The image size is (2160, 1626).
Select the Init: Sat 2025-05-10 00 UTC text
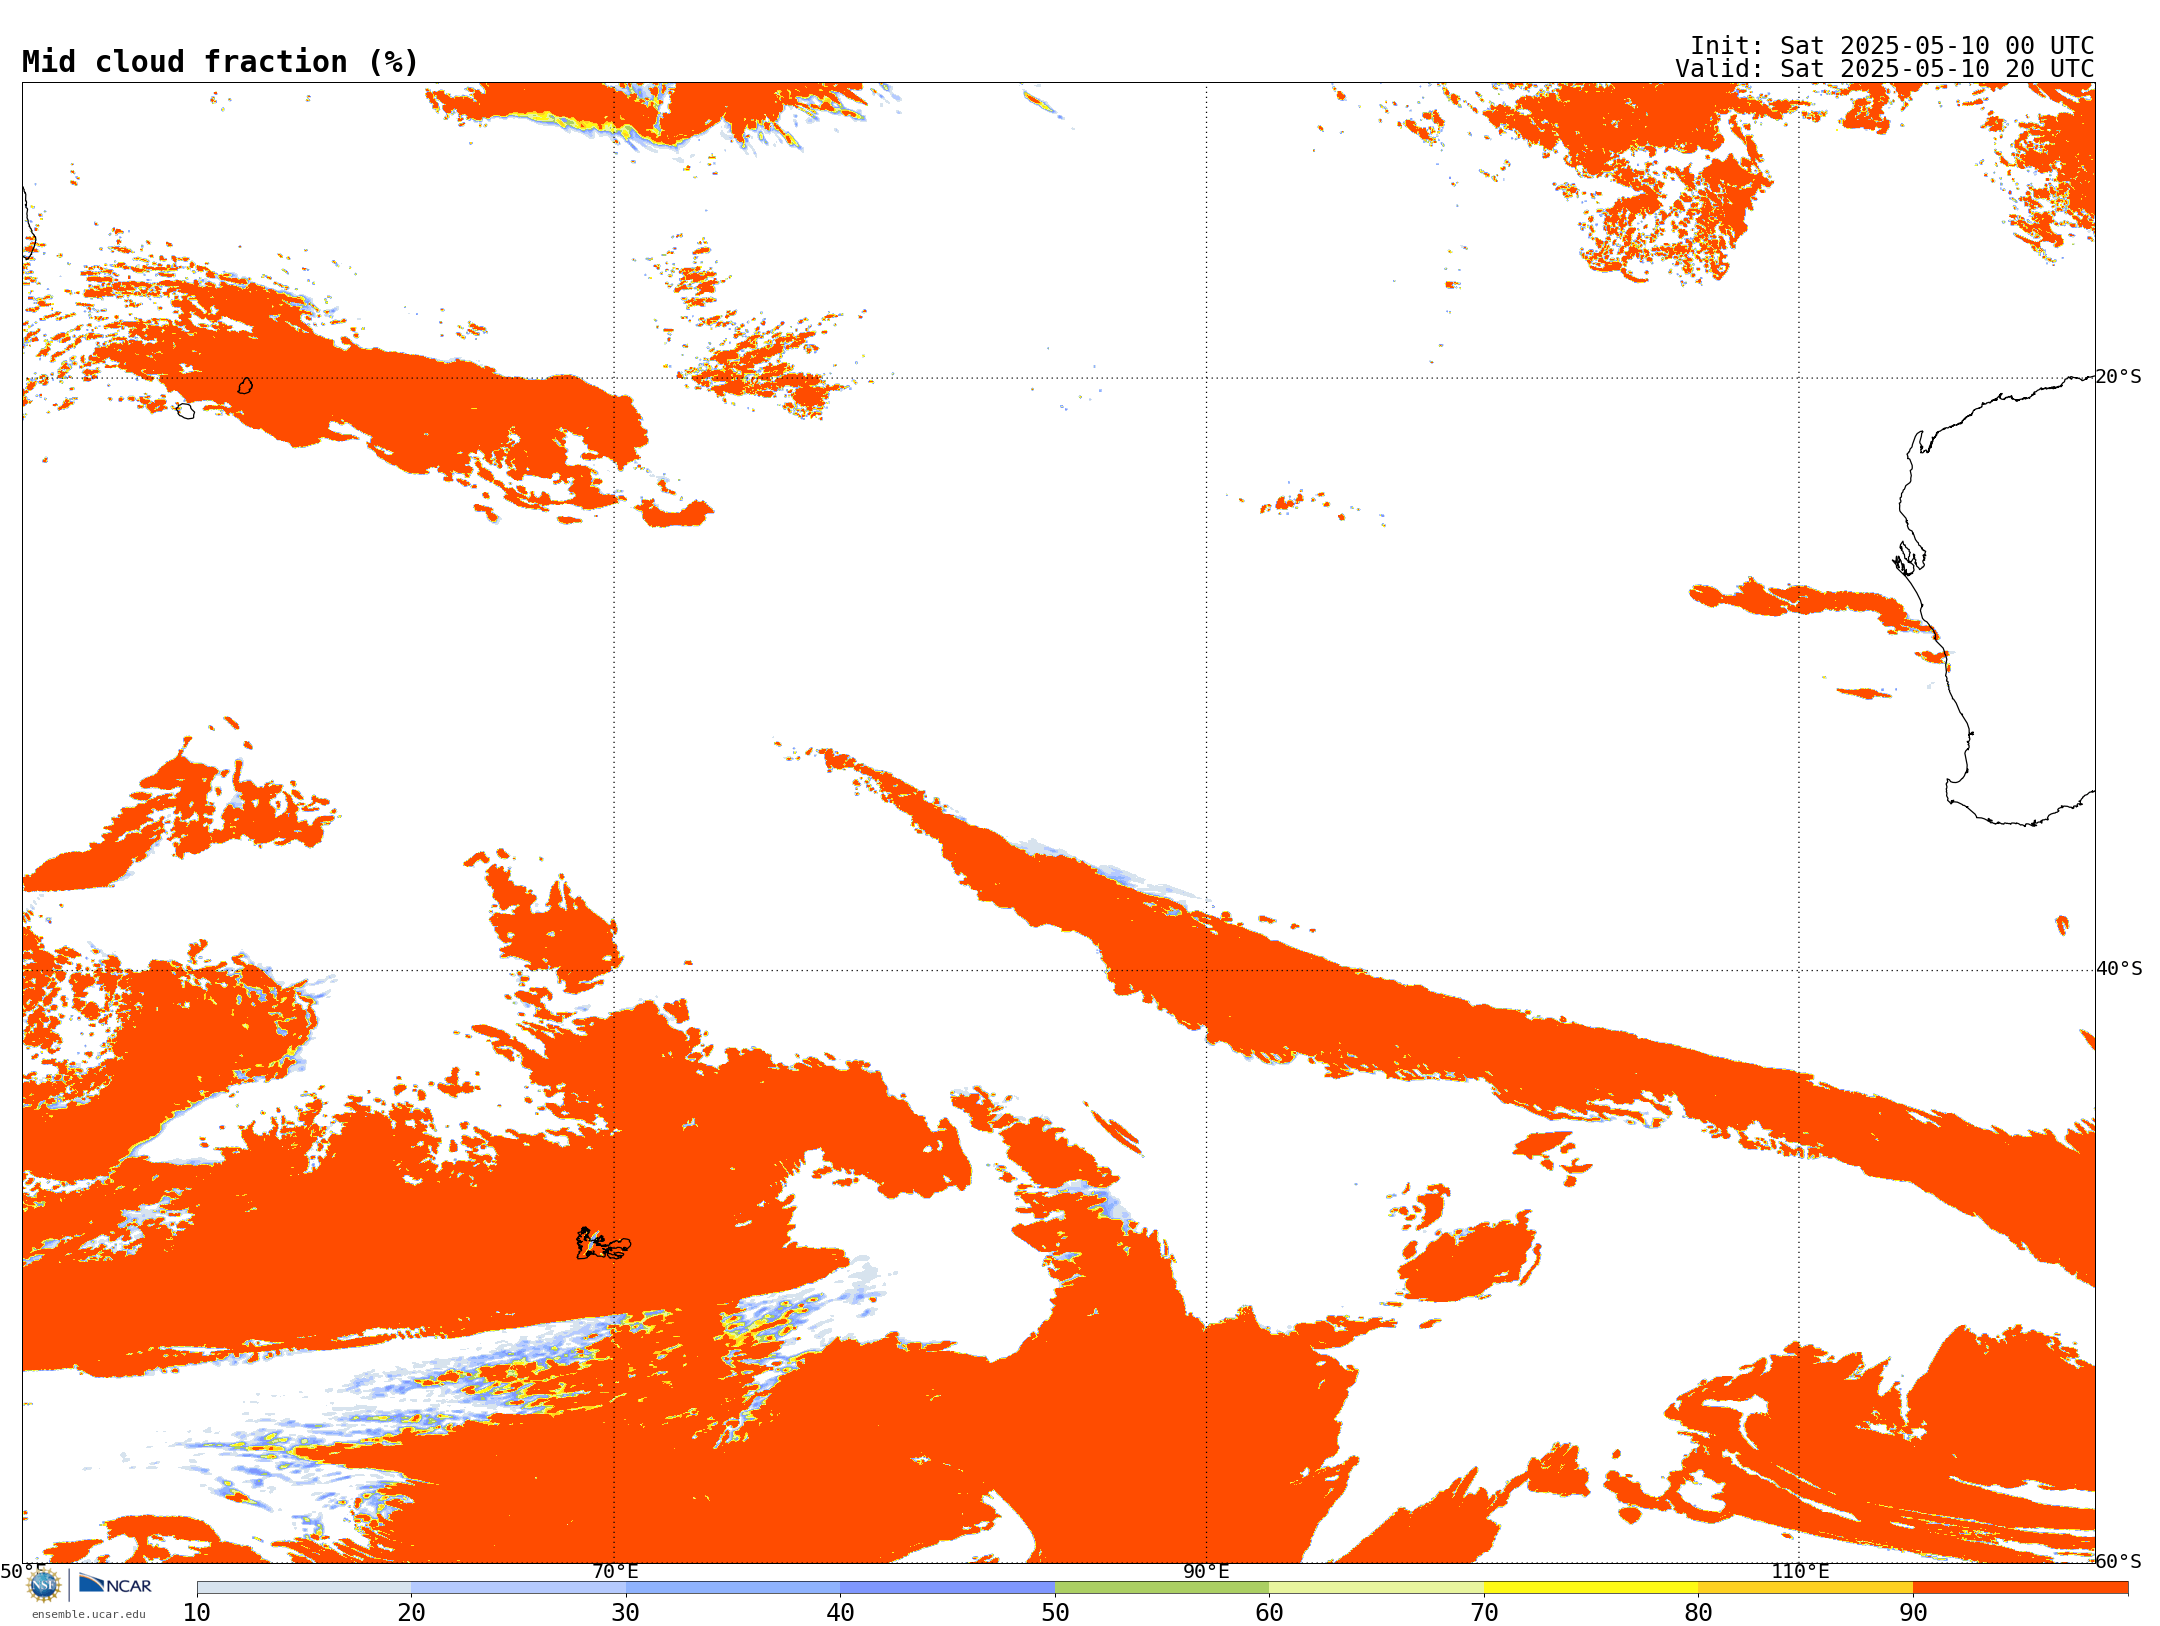[1892, 46]
